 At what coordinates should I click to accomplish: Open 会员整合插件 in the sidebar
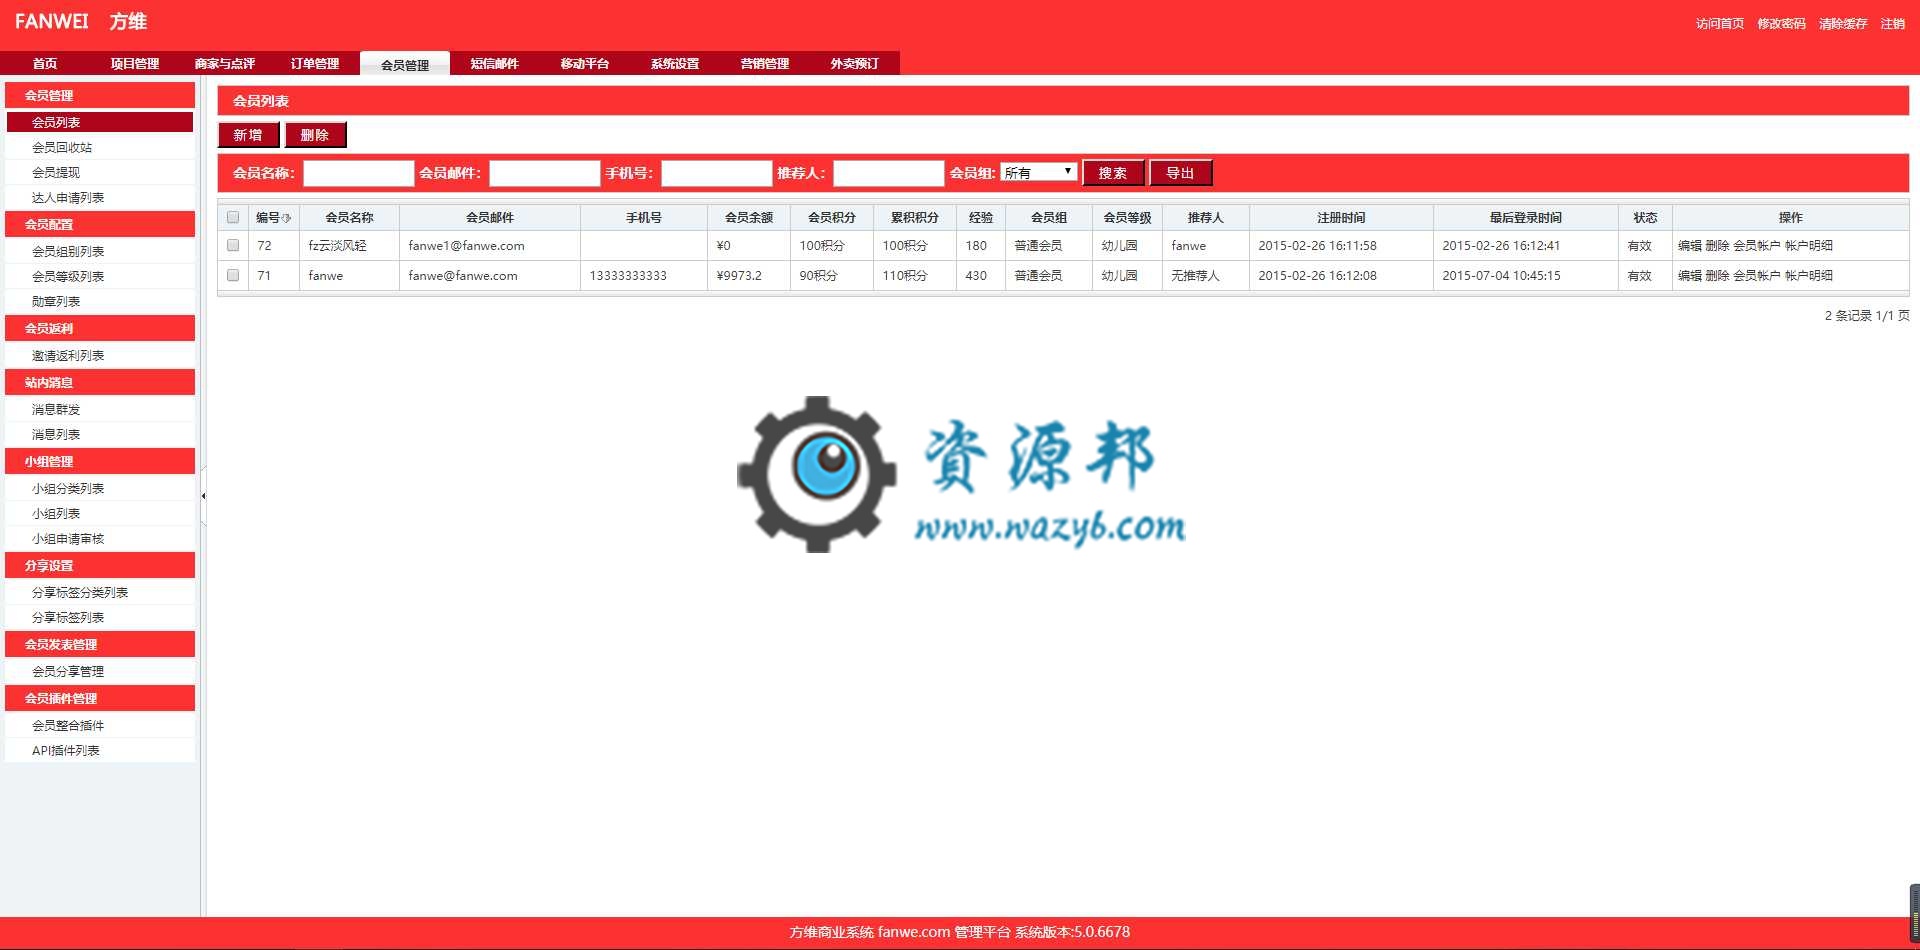click(x=100, y=725)
